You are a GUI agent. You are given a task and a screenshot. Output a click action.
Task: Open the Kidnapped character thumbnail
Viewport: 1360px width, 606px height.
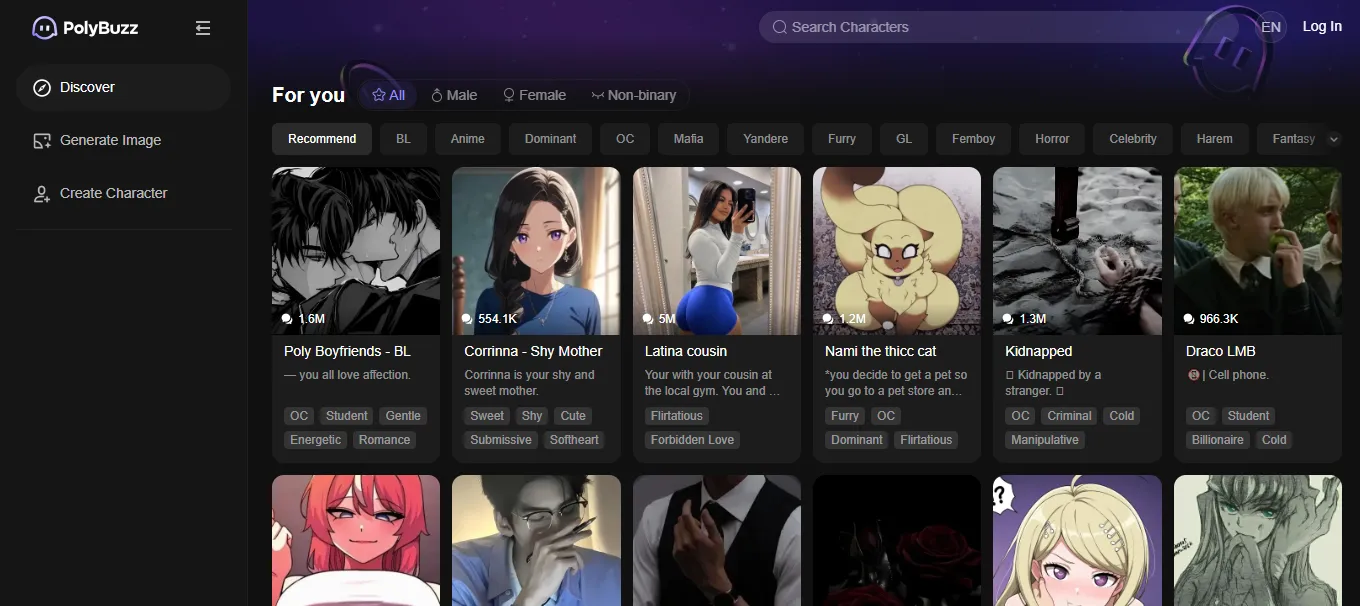[x=1077, y=251]
